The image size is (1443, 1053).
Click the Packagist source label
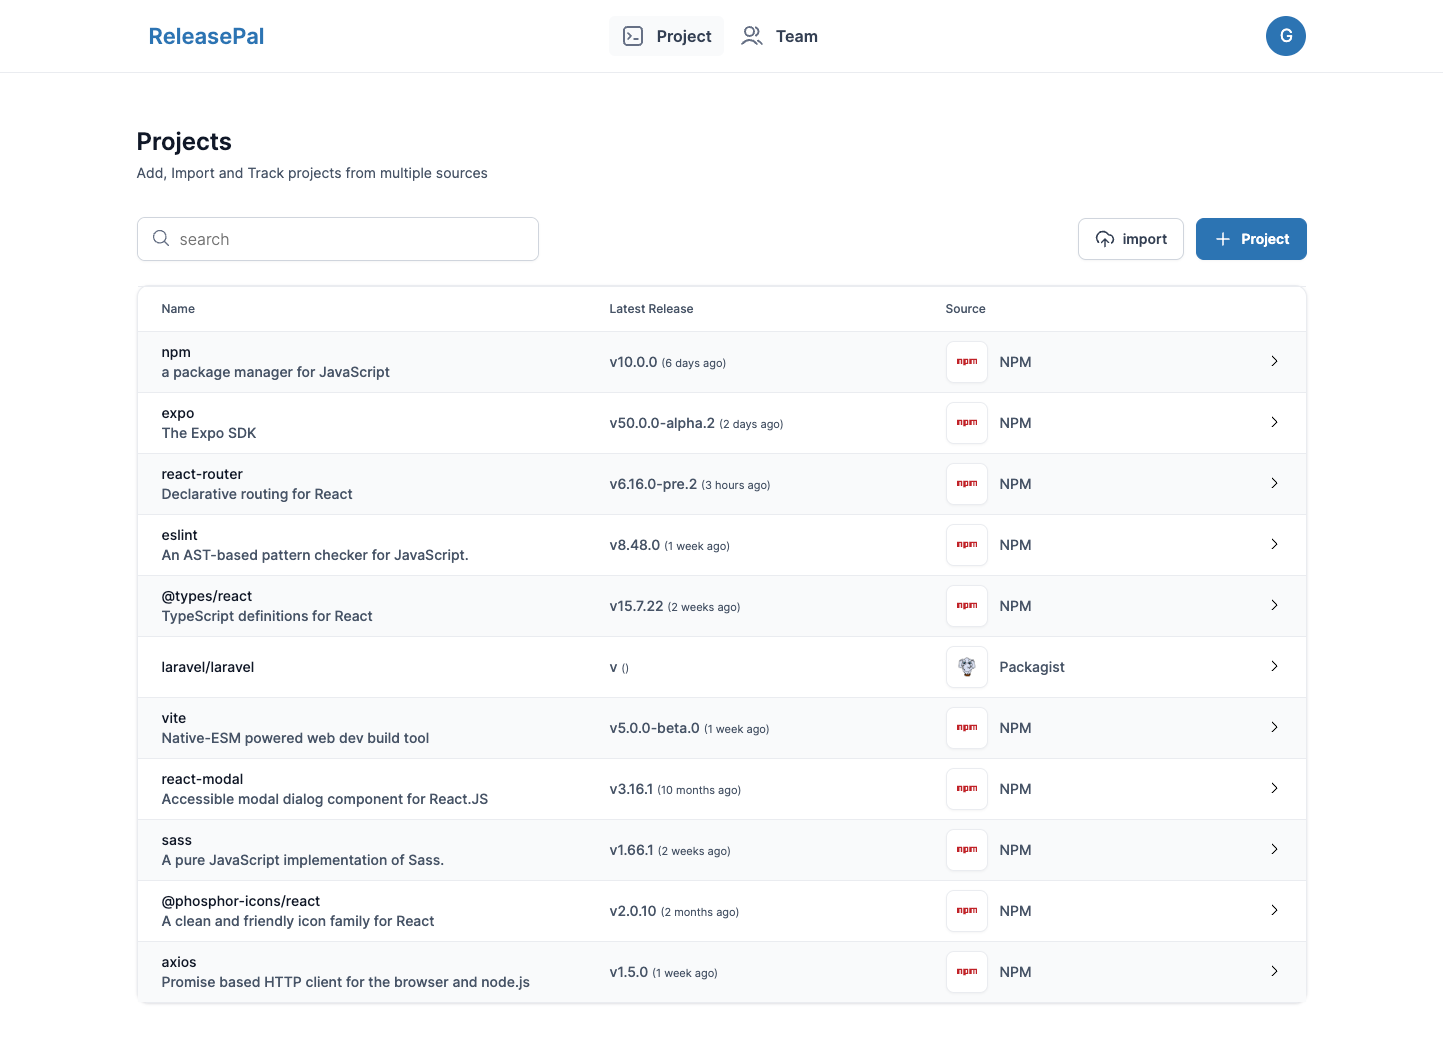(x=1032, y=667)
